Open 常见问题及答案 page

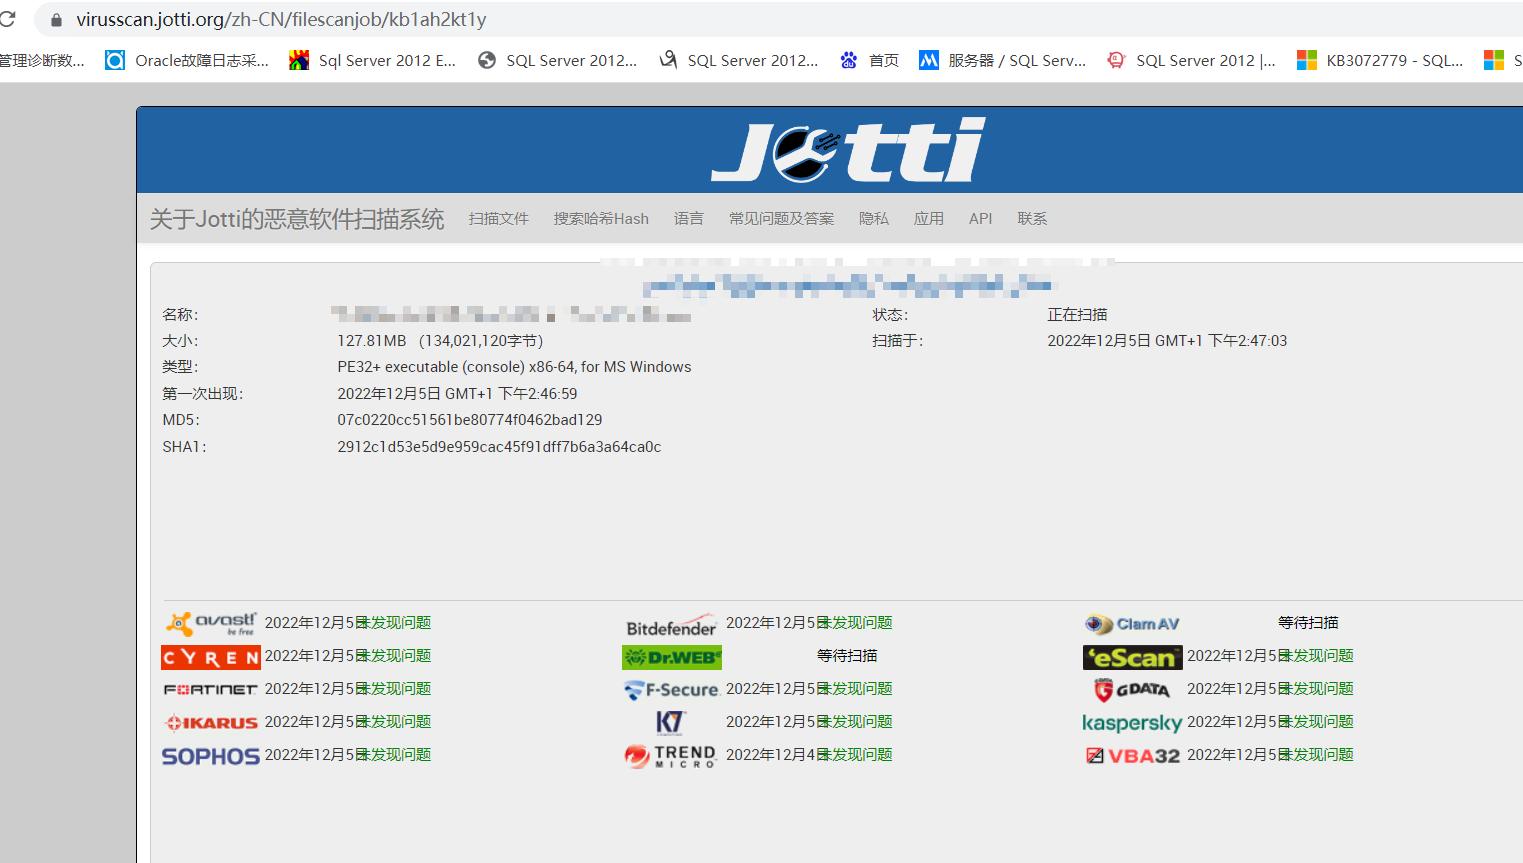781,218
